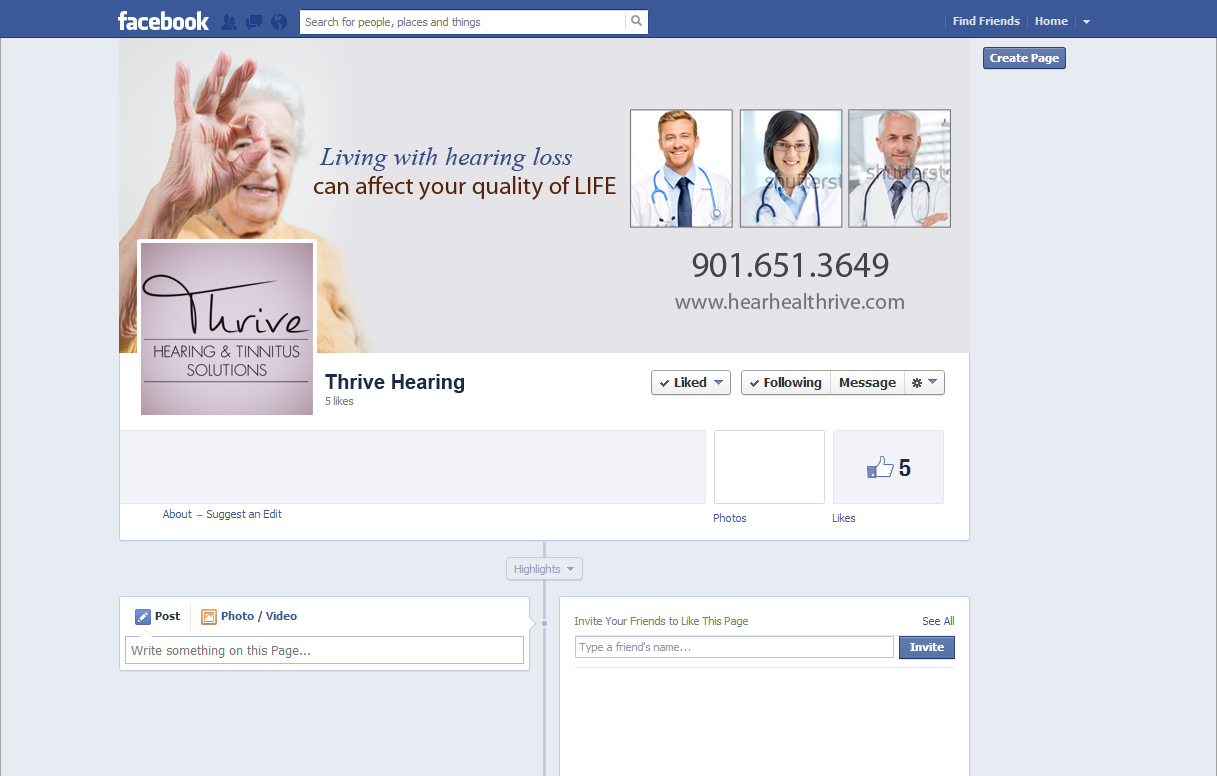The height and width of the screenshot is (776, 1217).
Task: Click the Post pencil icon
Action: [x=143, y=617]
